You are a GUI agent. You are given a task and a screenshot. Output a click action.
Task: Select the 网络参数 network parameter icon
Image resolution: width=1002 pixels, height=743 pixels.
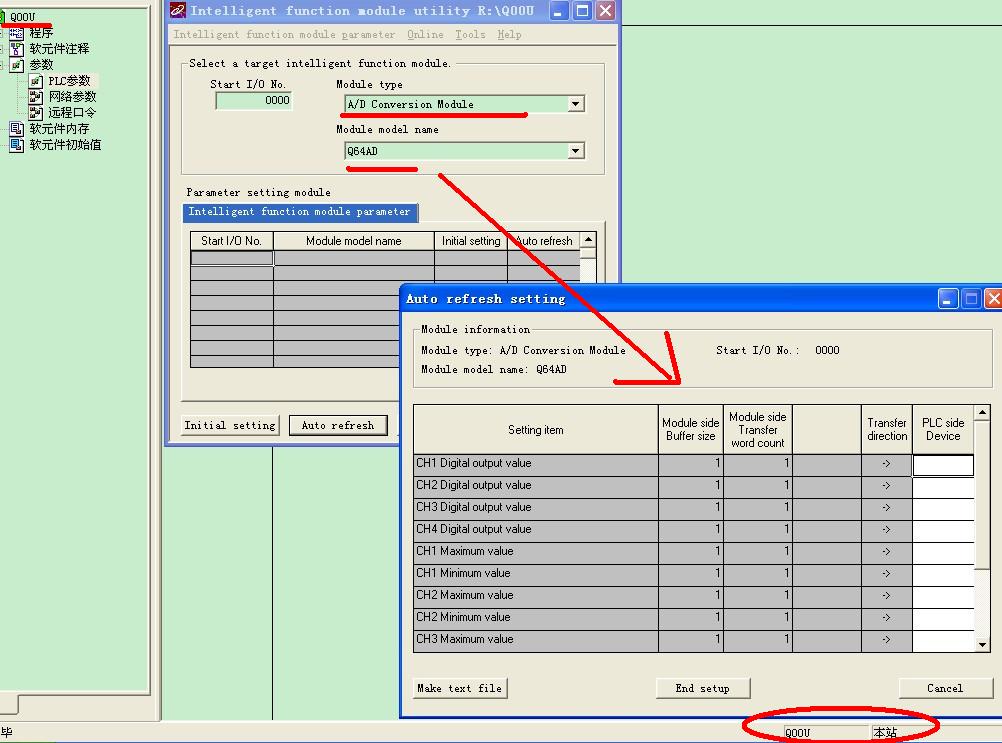pyautogui.click(x=37, y=97)
